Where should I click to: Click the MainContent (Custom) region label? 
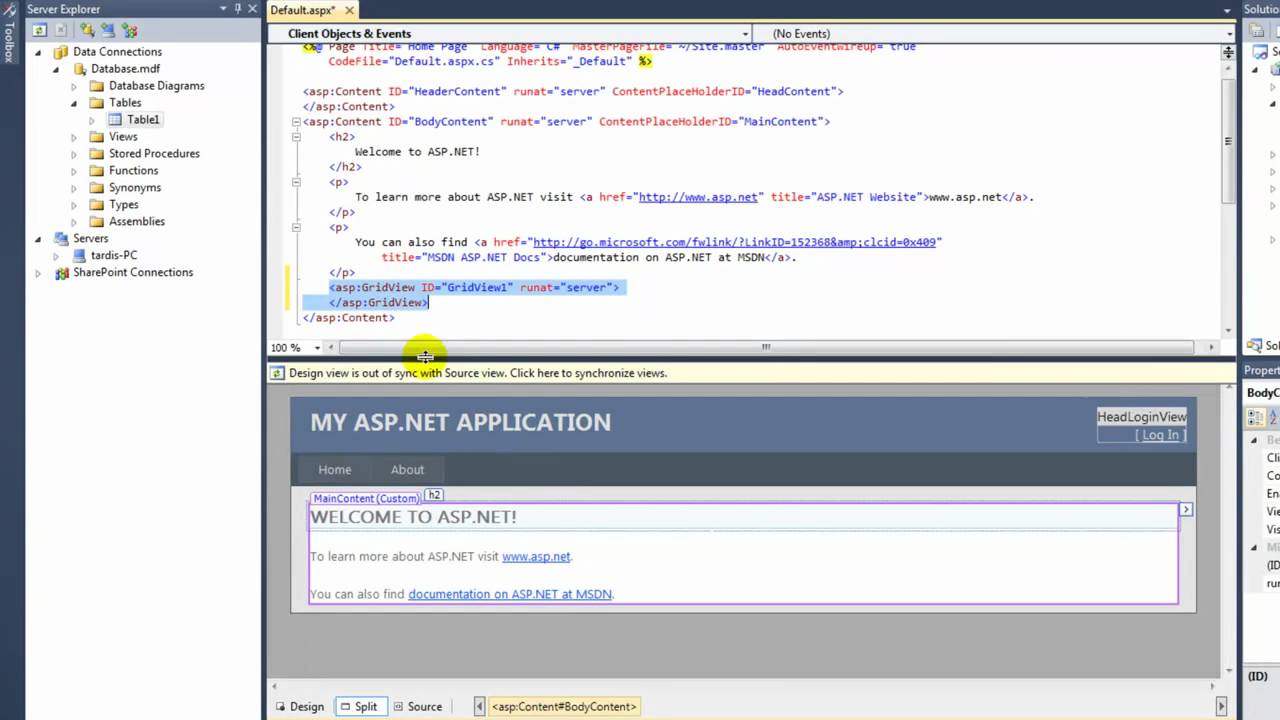[x=366, y=498]
